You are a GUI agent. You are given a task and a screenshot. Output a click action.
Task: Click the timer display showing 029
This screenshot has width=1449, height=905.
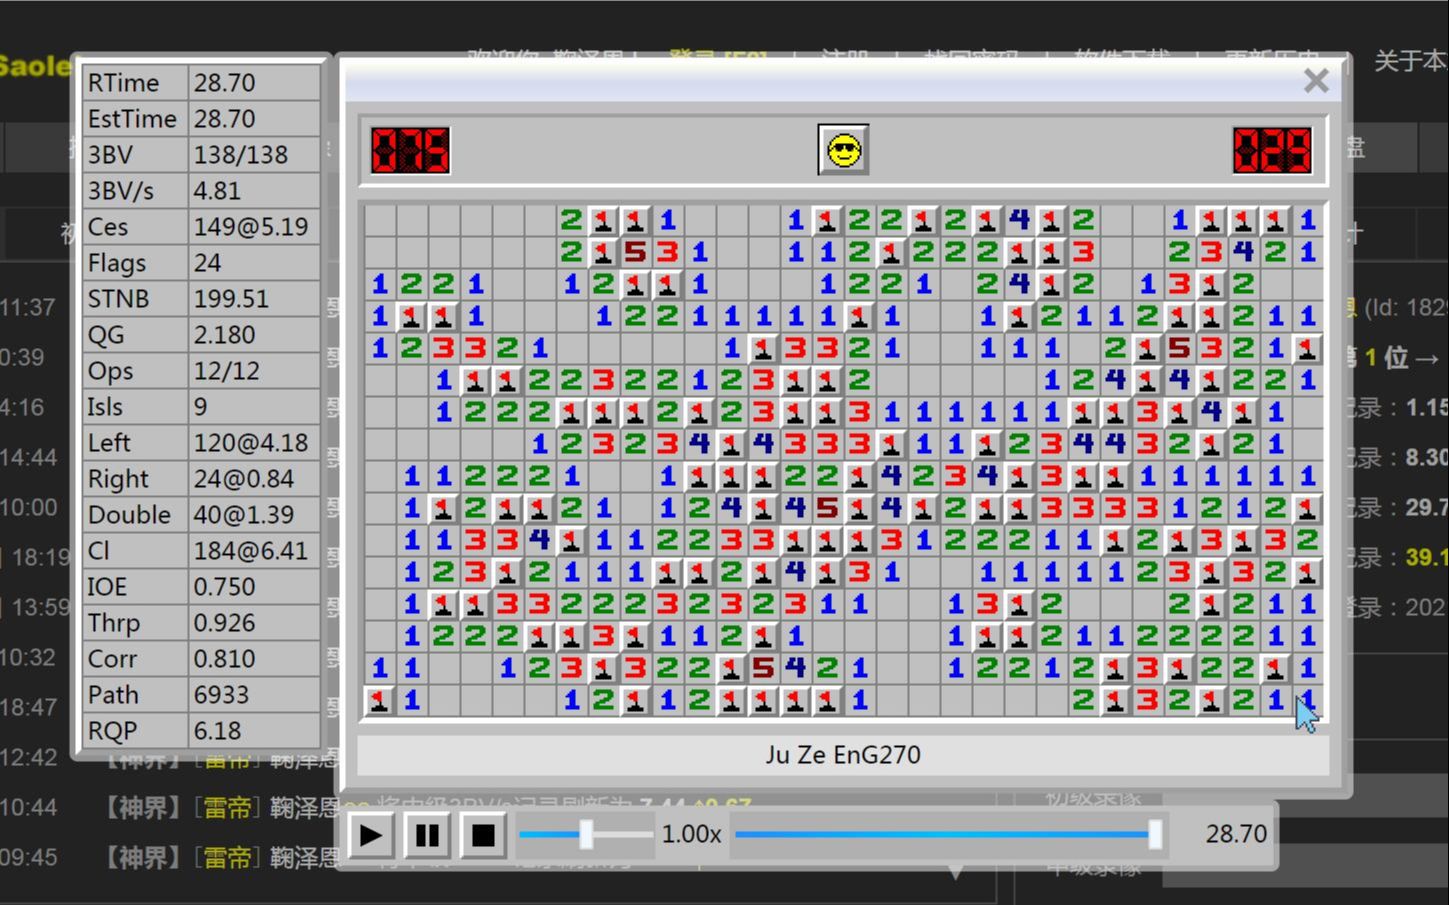point(1272,151)
